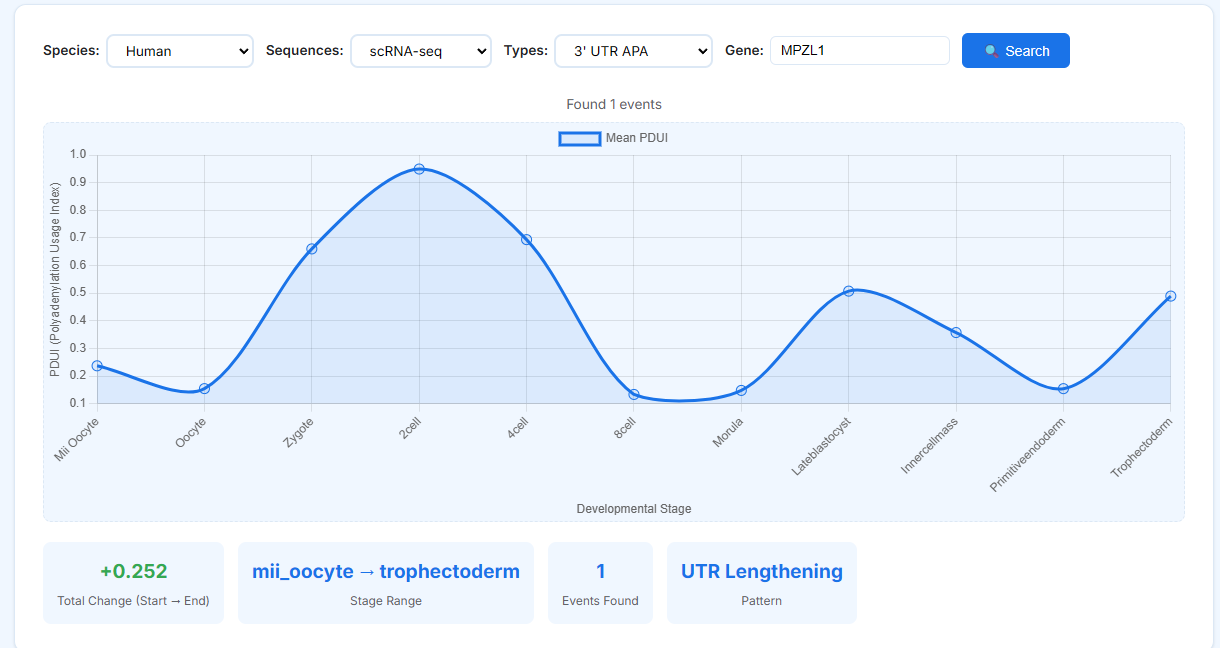Click the 8cell data point
Screen dimensions: 1220x648
634,394
